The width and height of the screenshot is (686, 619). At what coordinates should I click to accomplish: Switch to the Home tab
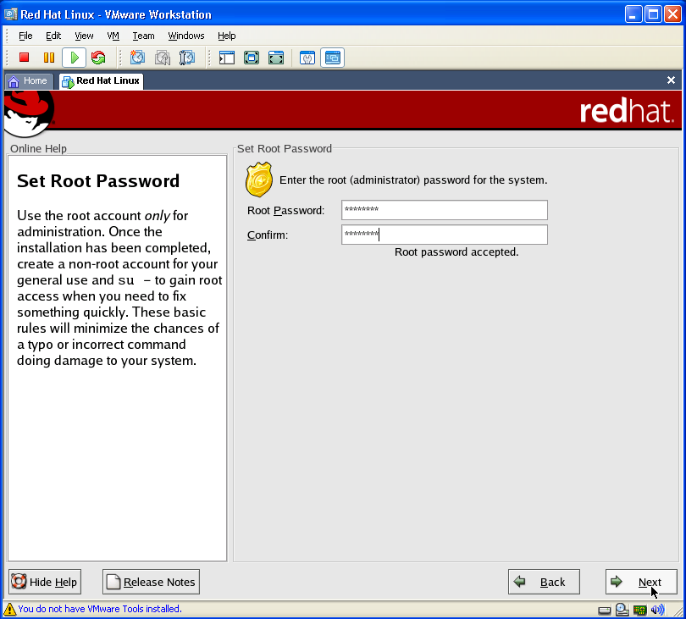[28, 81]
